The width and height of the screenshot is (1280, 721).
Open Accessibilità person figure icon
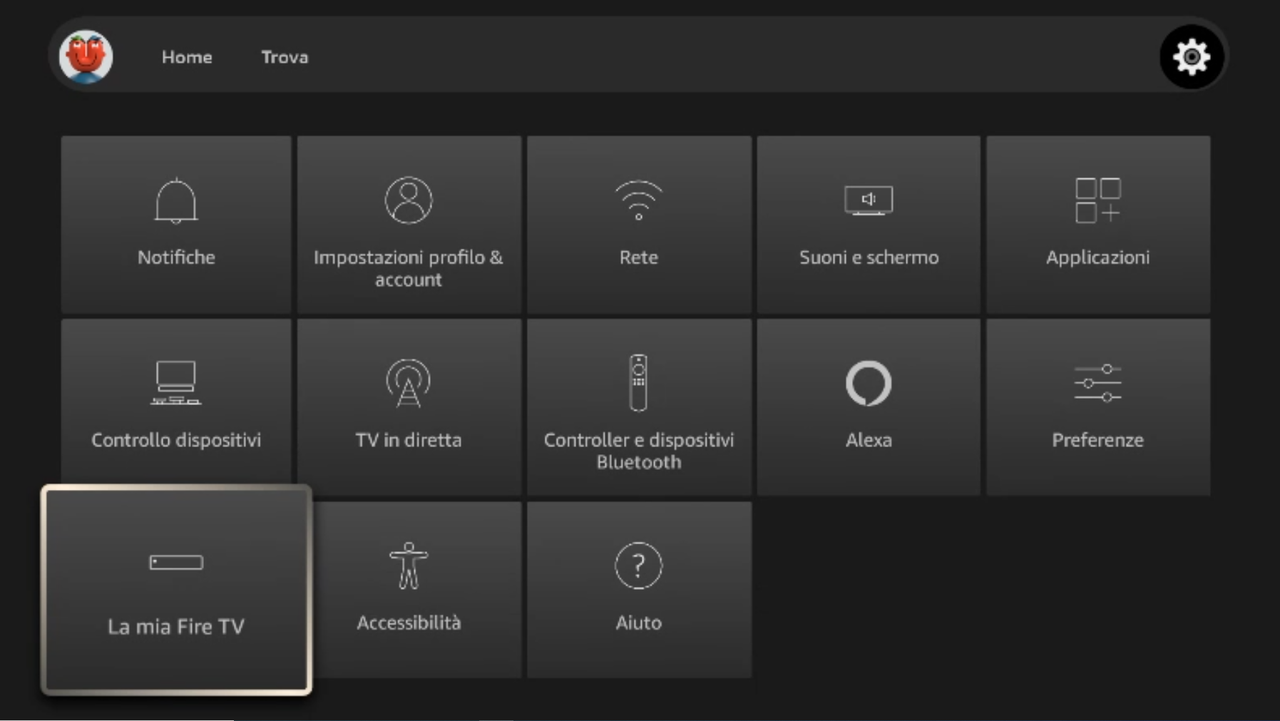coord(409,565)
